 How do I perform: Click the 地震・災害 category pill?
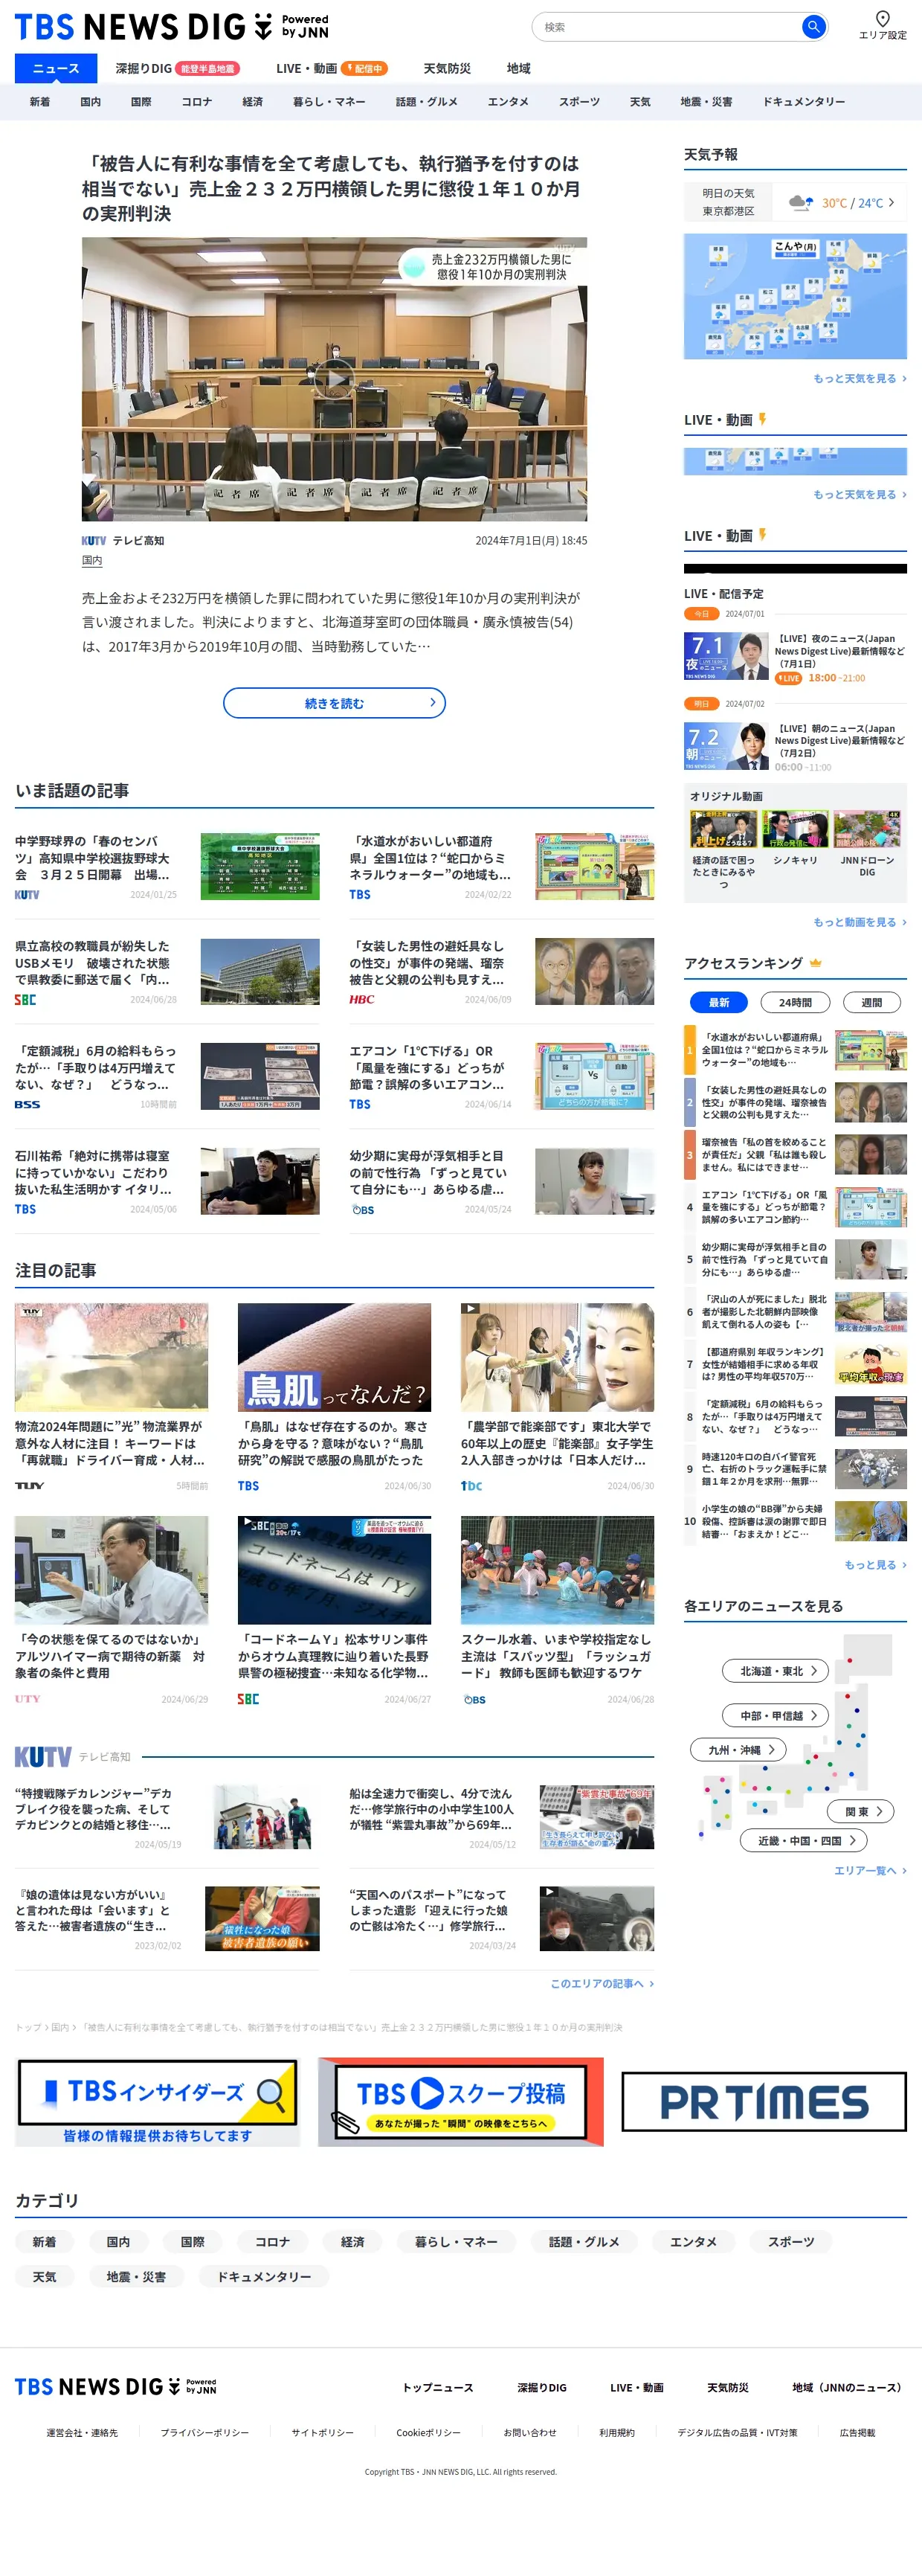[x=136, y=2277]
